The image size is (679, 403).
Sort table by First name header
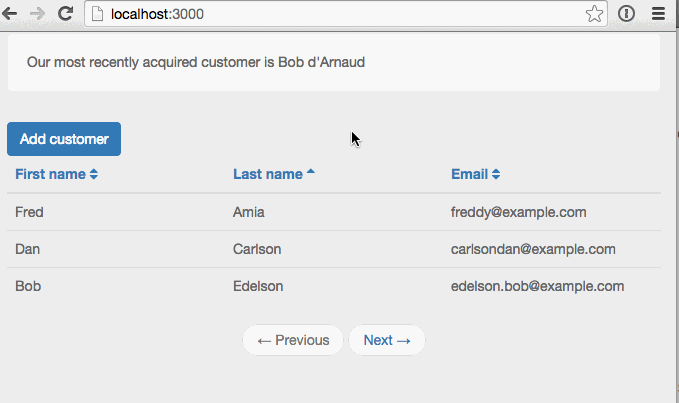pyautogui.click(x=50, y=174)
